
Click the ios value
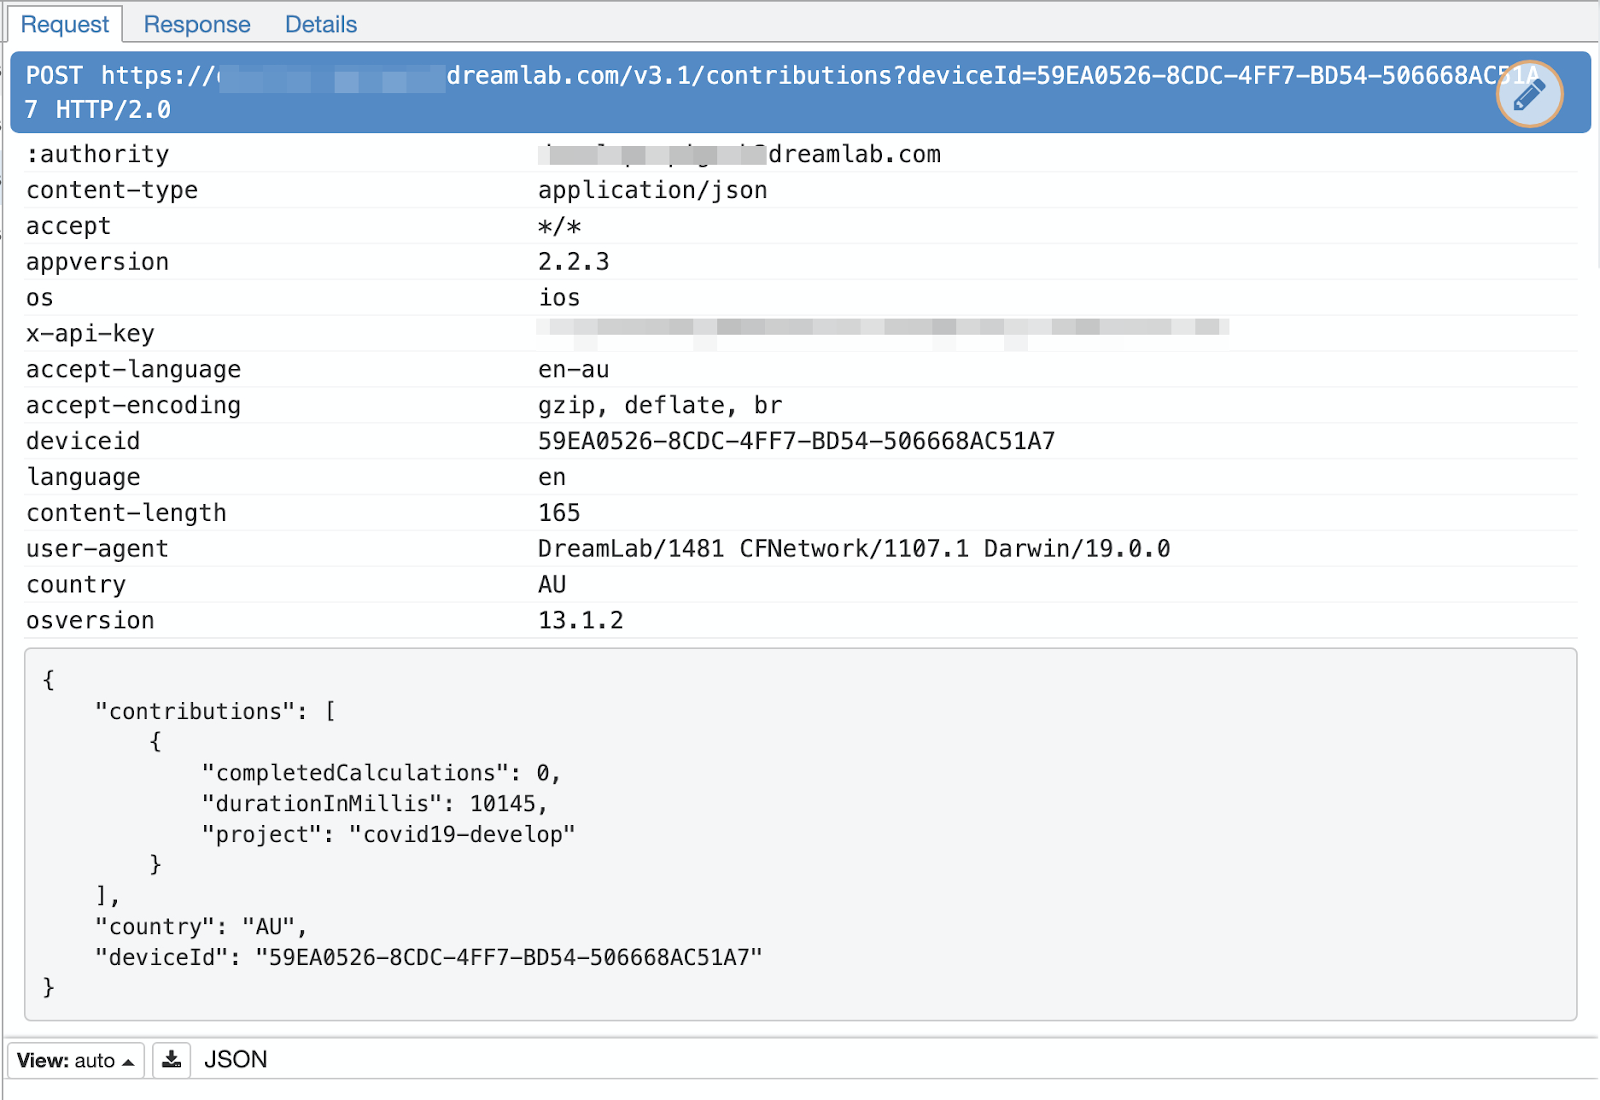(560, 298)
